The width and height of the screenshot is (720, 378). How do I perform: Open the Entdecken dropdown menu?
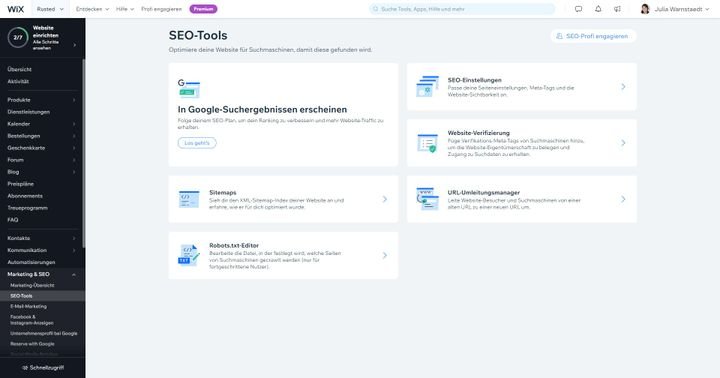pyautogui.click(x=92, y=9)
